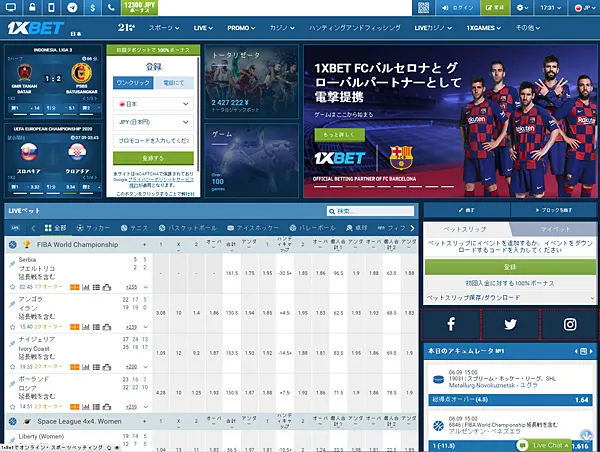
Task: Open the QR code icon
Action: [423, 8]
